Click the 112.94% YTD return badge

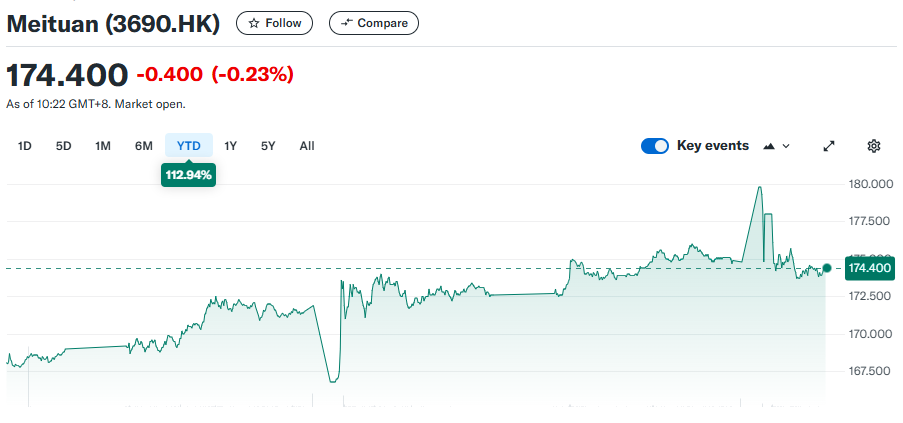[189, 175]
